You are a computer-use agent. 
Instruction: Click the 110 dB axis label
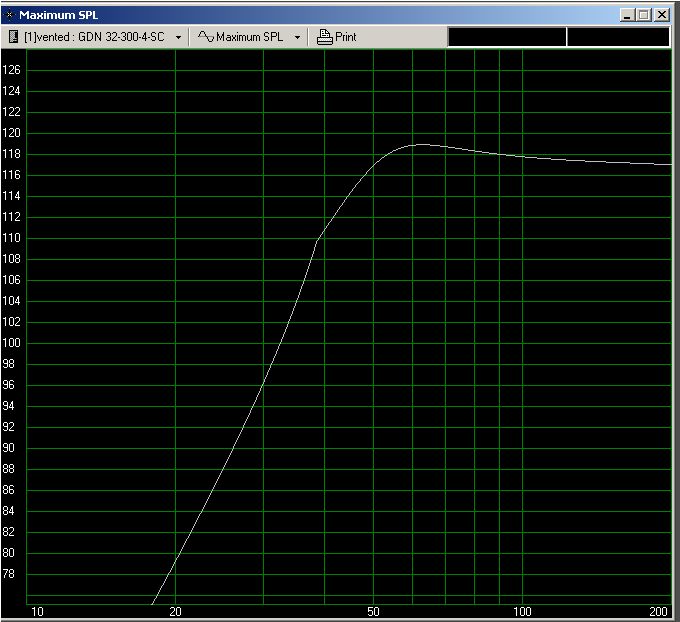[11, 238]
